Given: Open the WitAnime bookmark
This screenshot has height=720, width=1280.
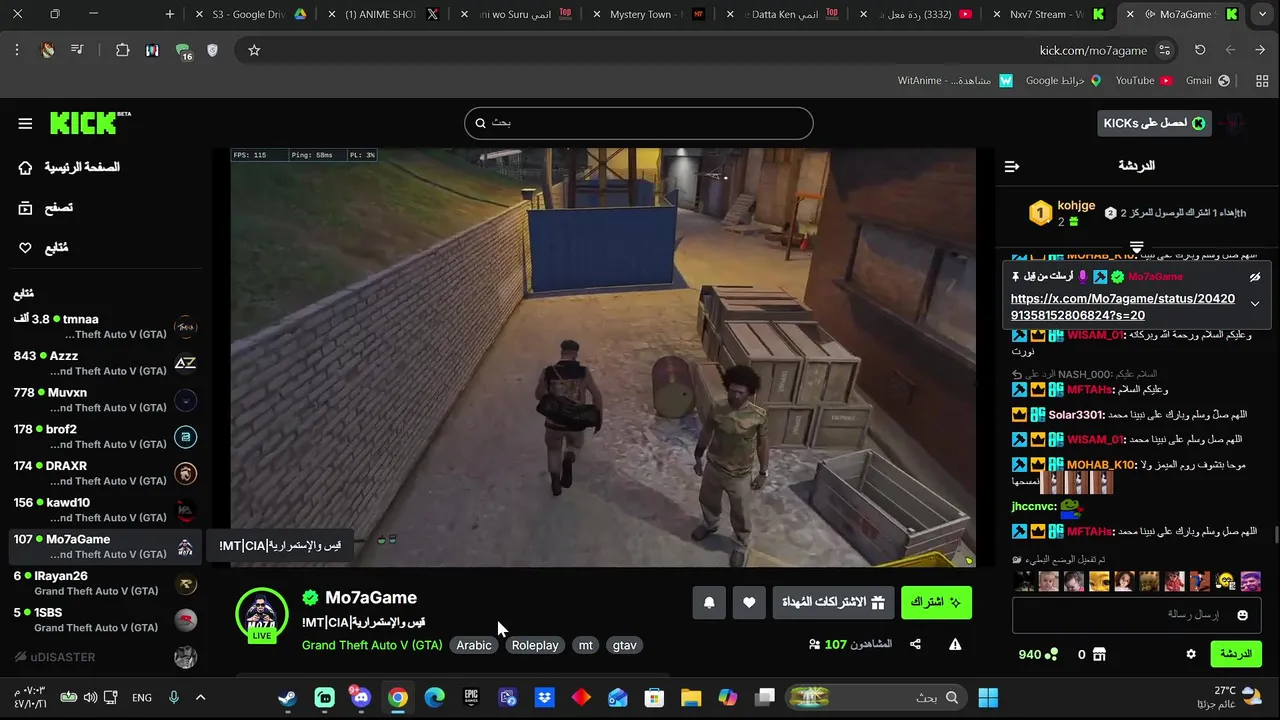Looking at the screenshot, I should click(955, 80).
